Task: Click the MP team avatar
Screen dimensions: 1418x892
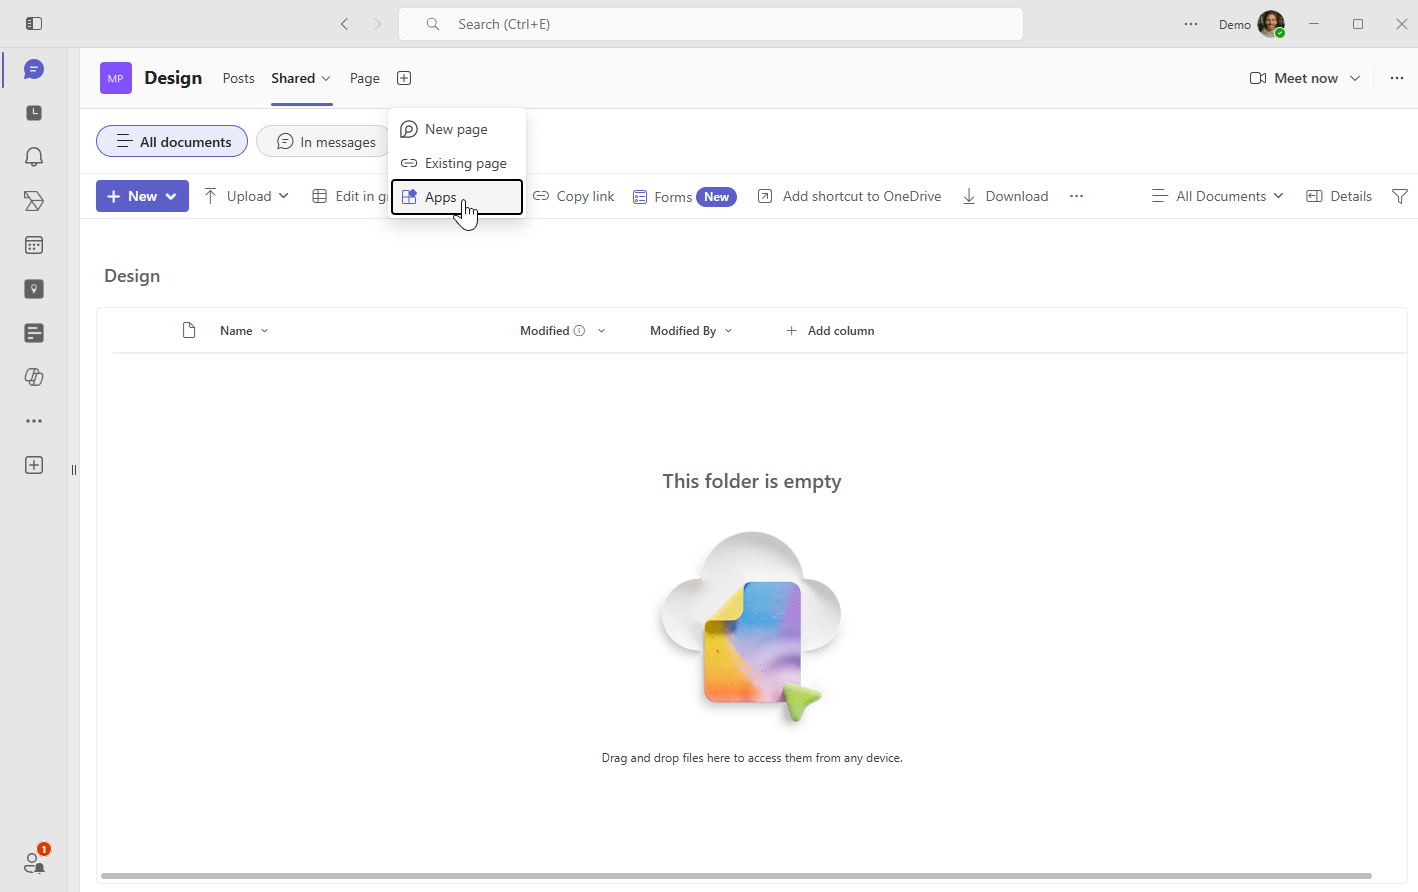Action: 116,78
